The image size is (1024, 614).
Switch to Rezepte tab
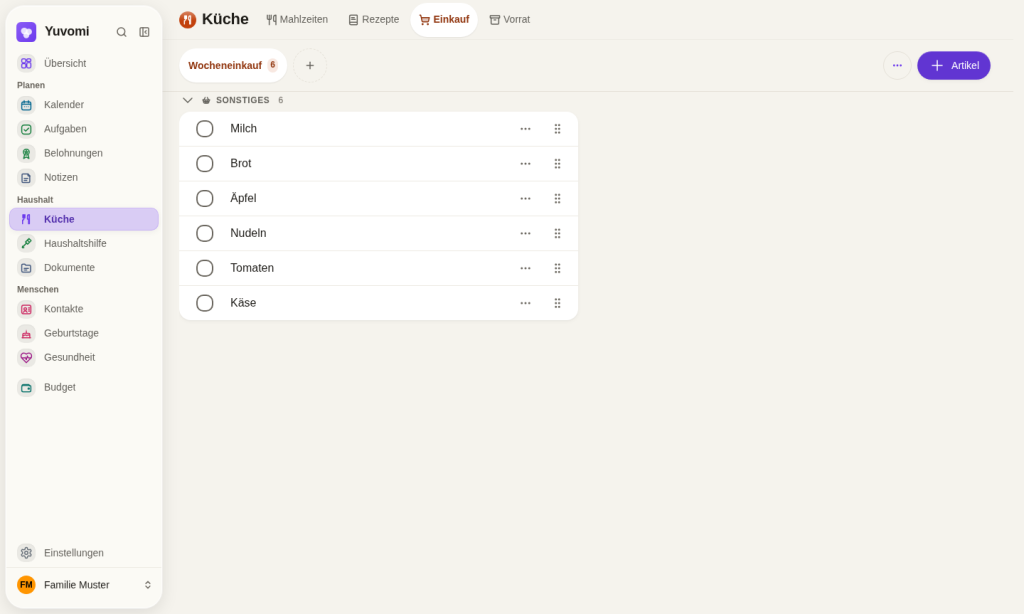(374, 20)
